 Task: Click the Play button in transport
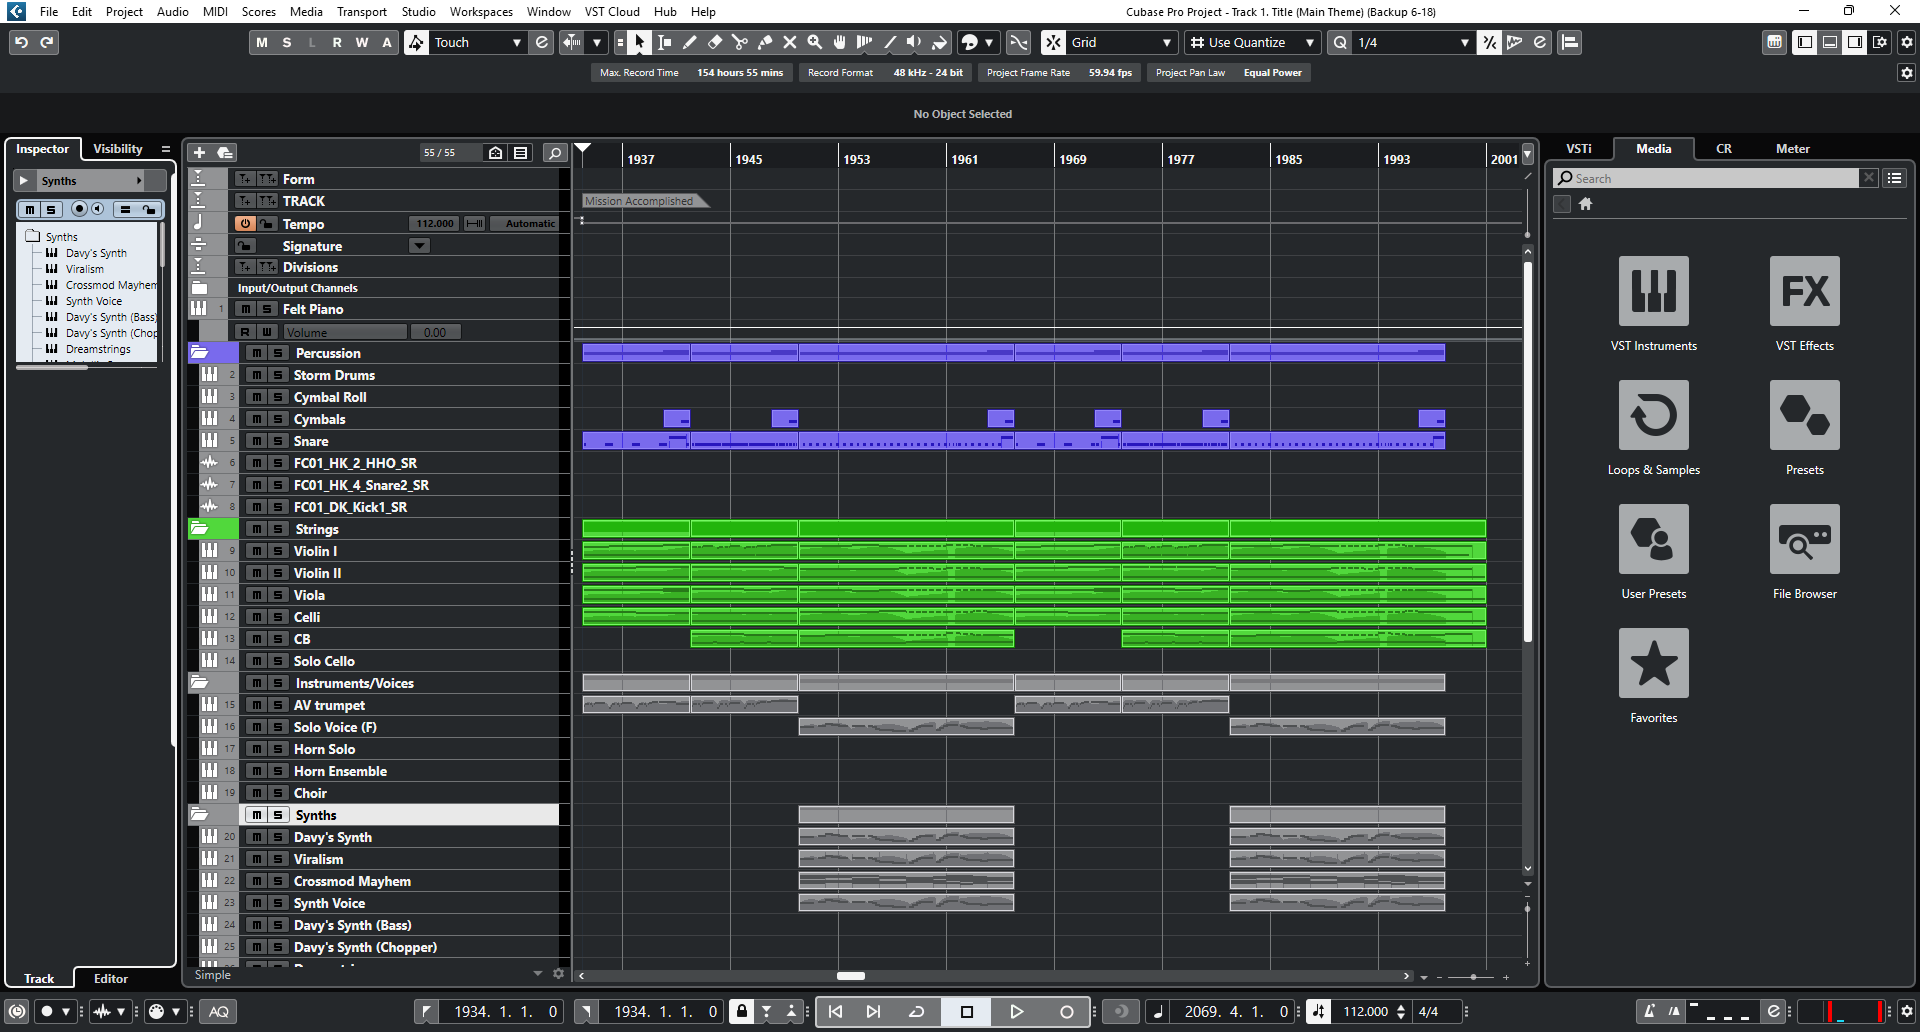[1016, 1011]
